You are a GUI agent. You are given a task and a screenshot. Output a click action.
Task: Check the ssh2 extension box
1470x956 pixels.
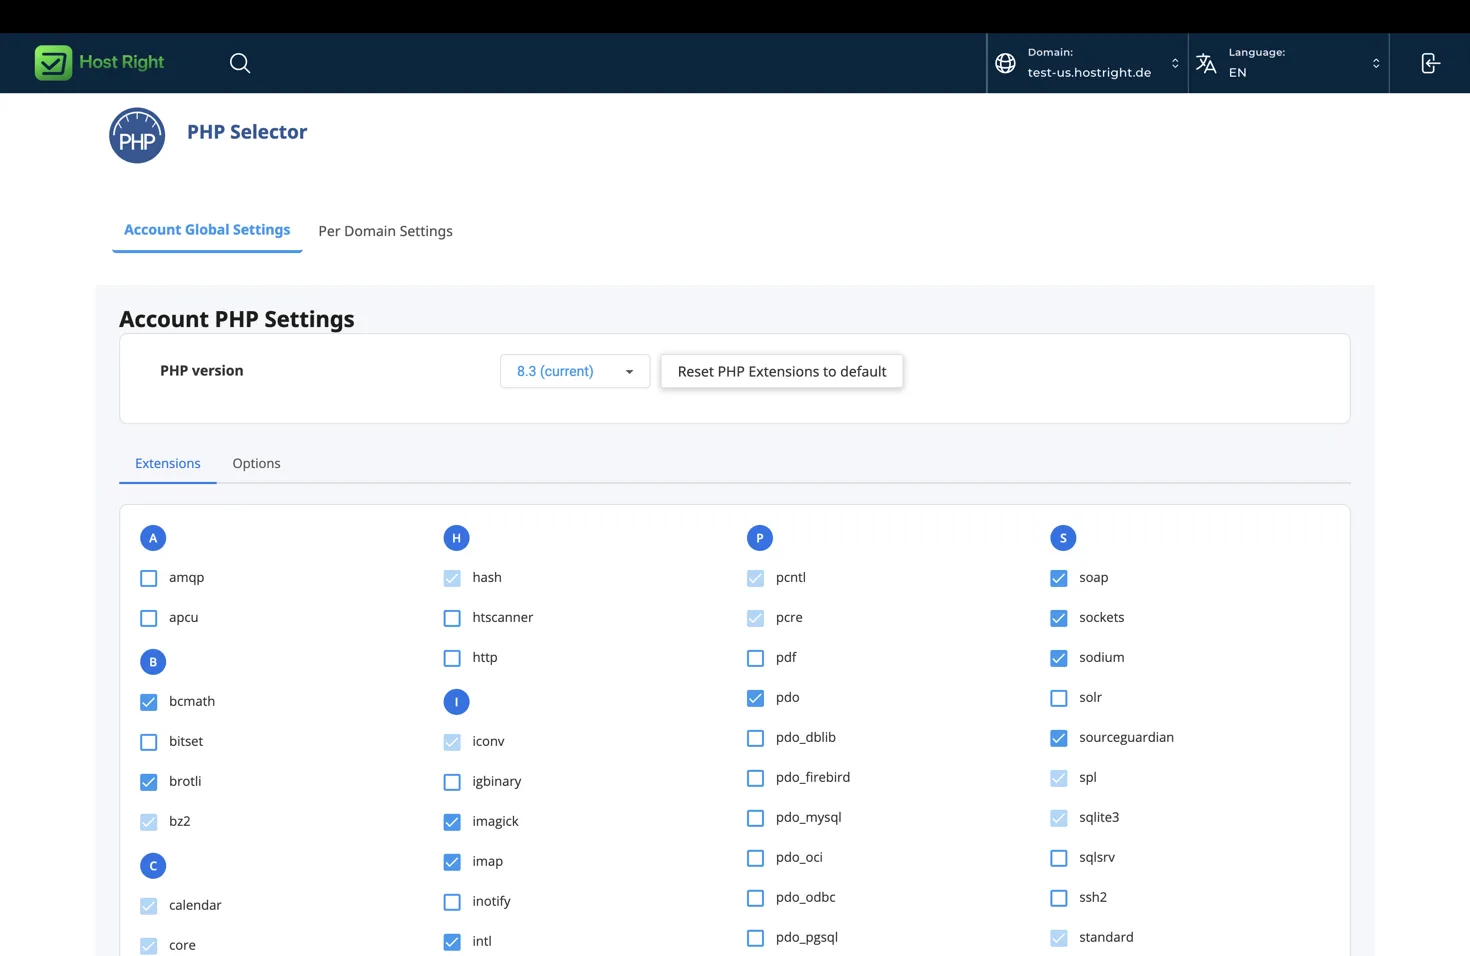pos(1059,898)
